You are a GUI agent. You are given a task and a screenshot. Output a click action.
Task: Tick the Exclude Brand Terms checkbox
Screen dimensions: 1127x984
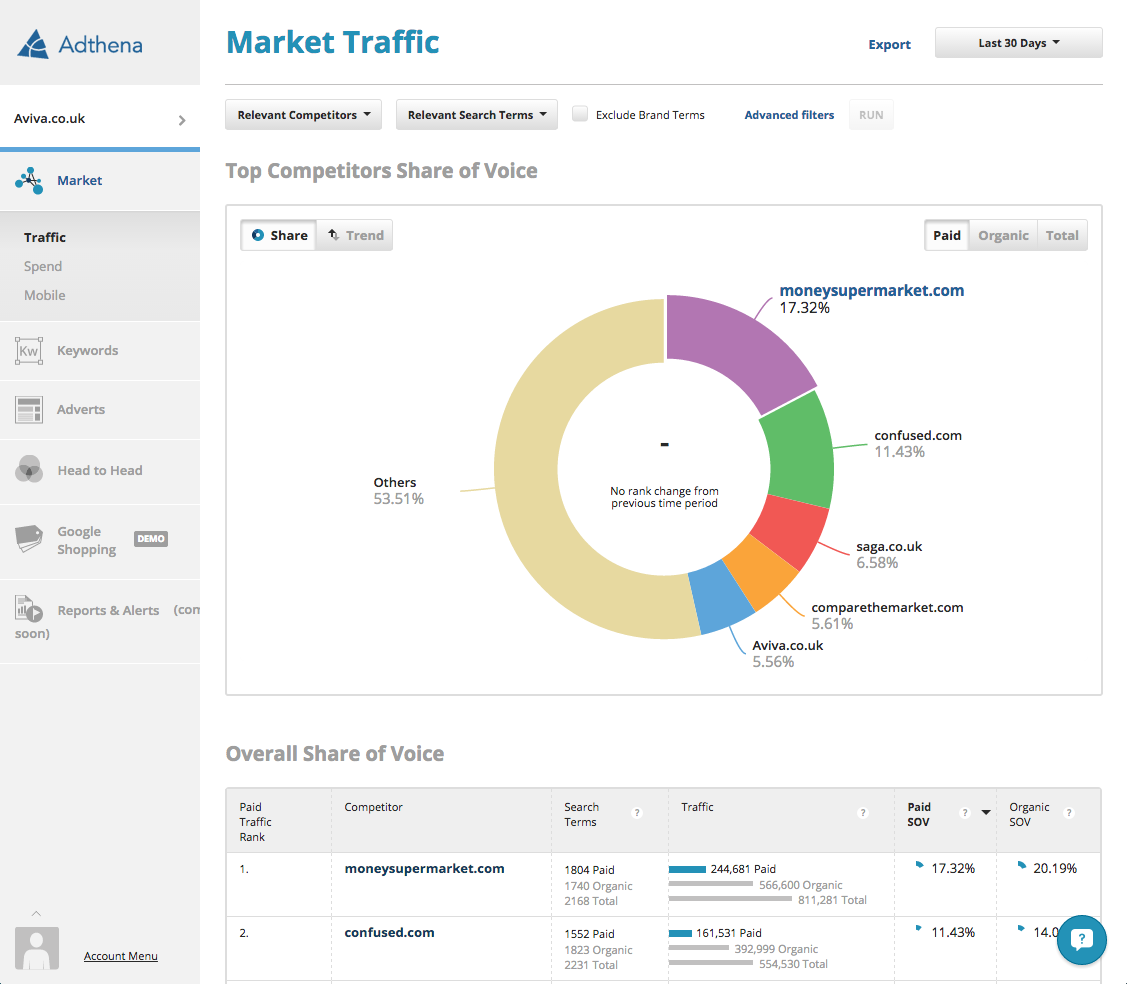(580, 114)
